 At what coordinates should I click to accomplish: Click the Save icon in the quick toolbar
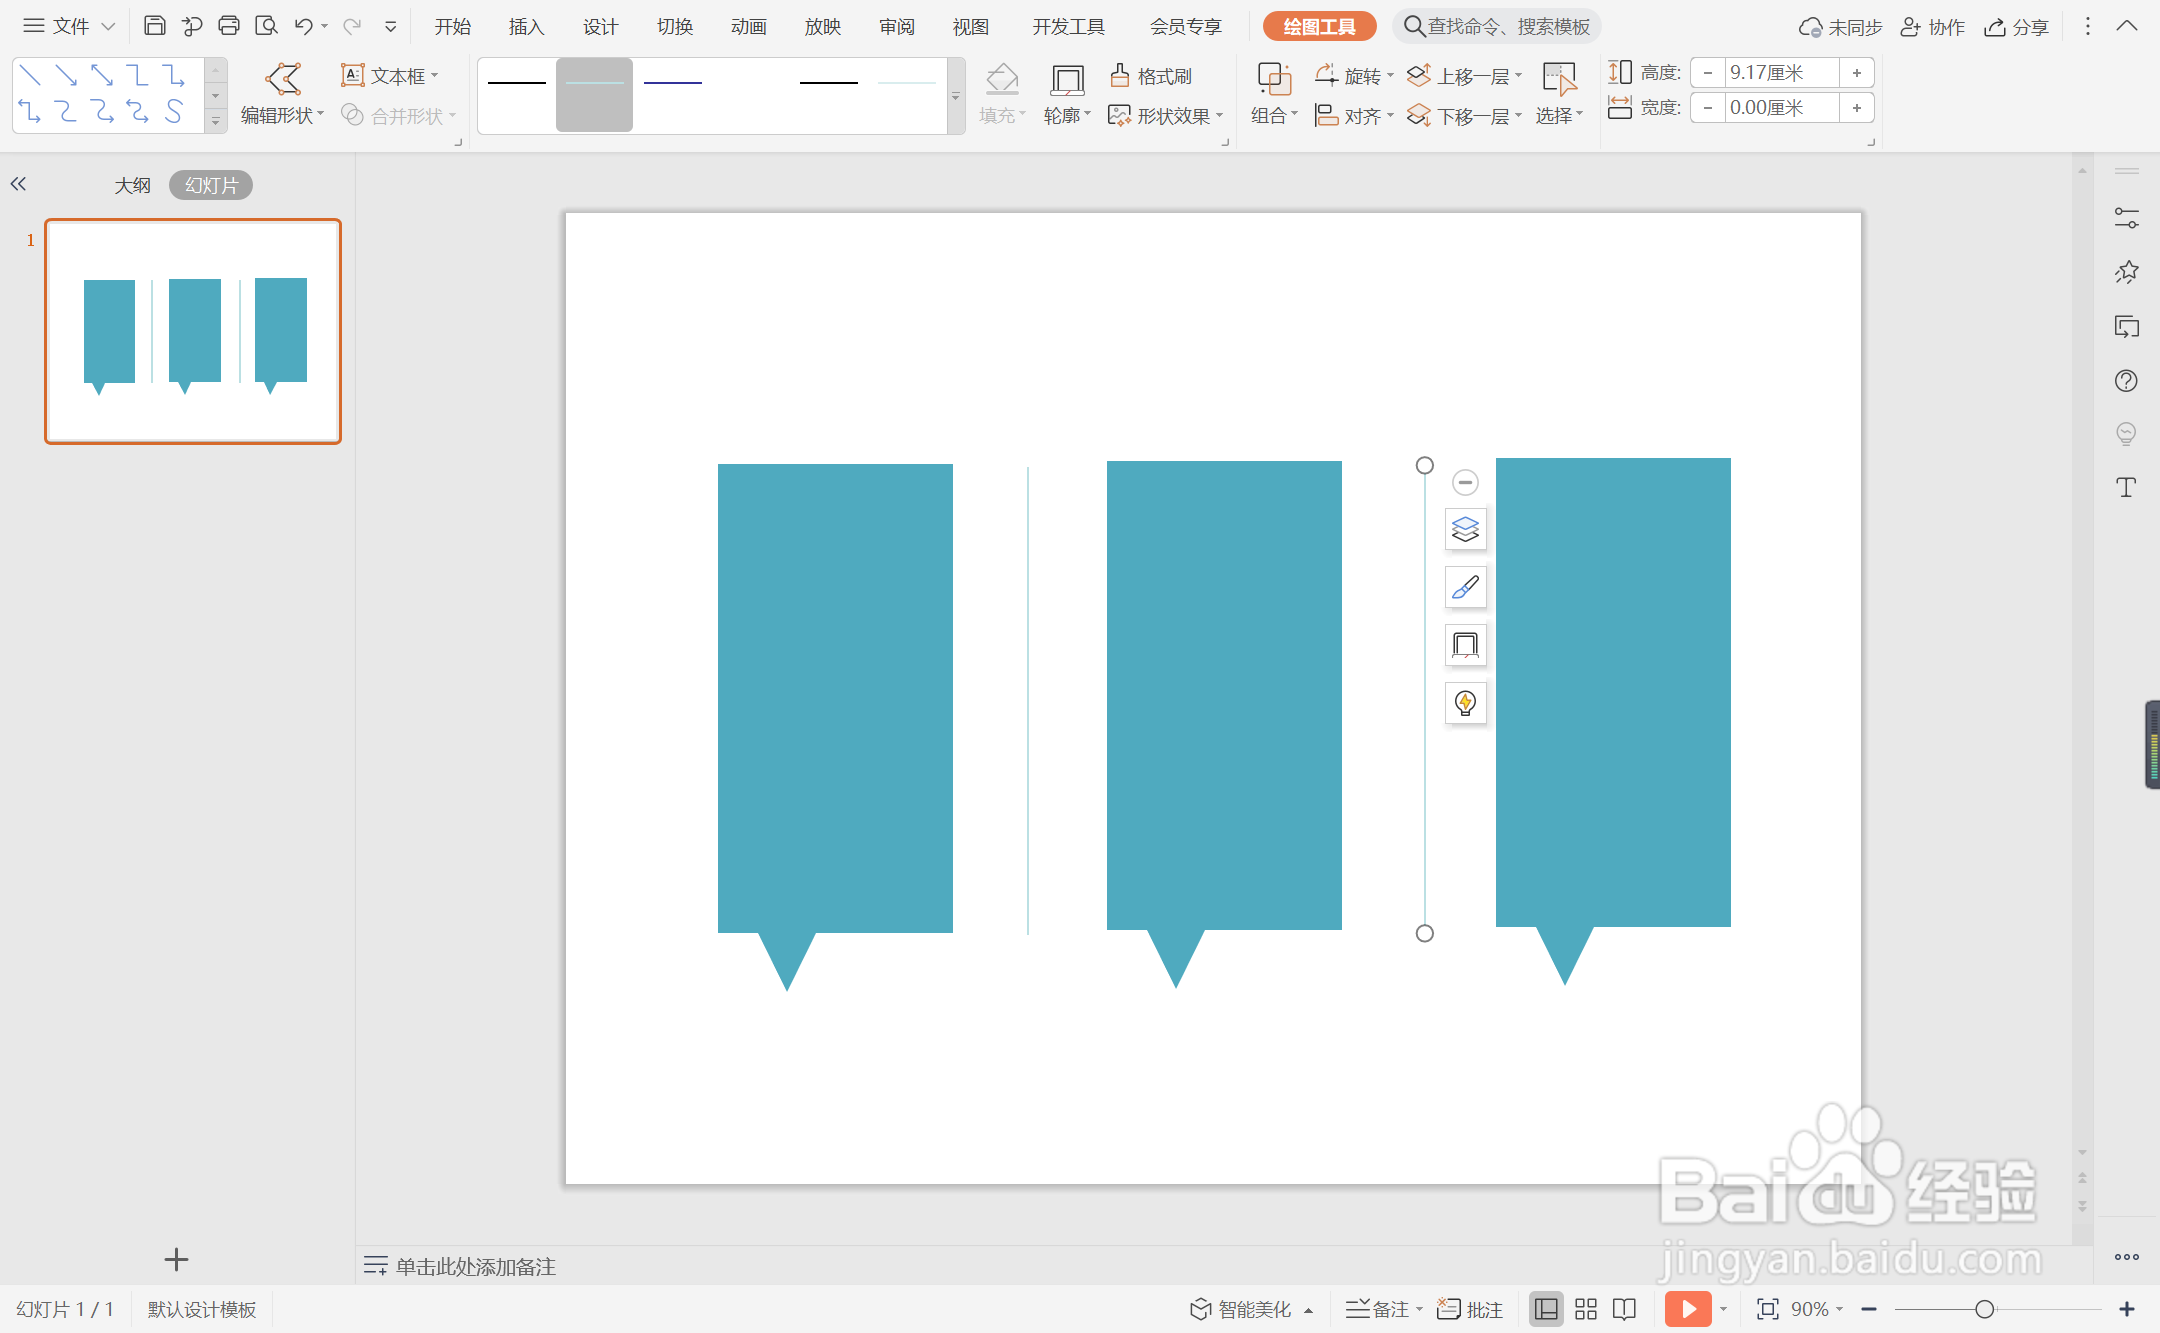click(x=154, y=26)
